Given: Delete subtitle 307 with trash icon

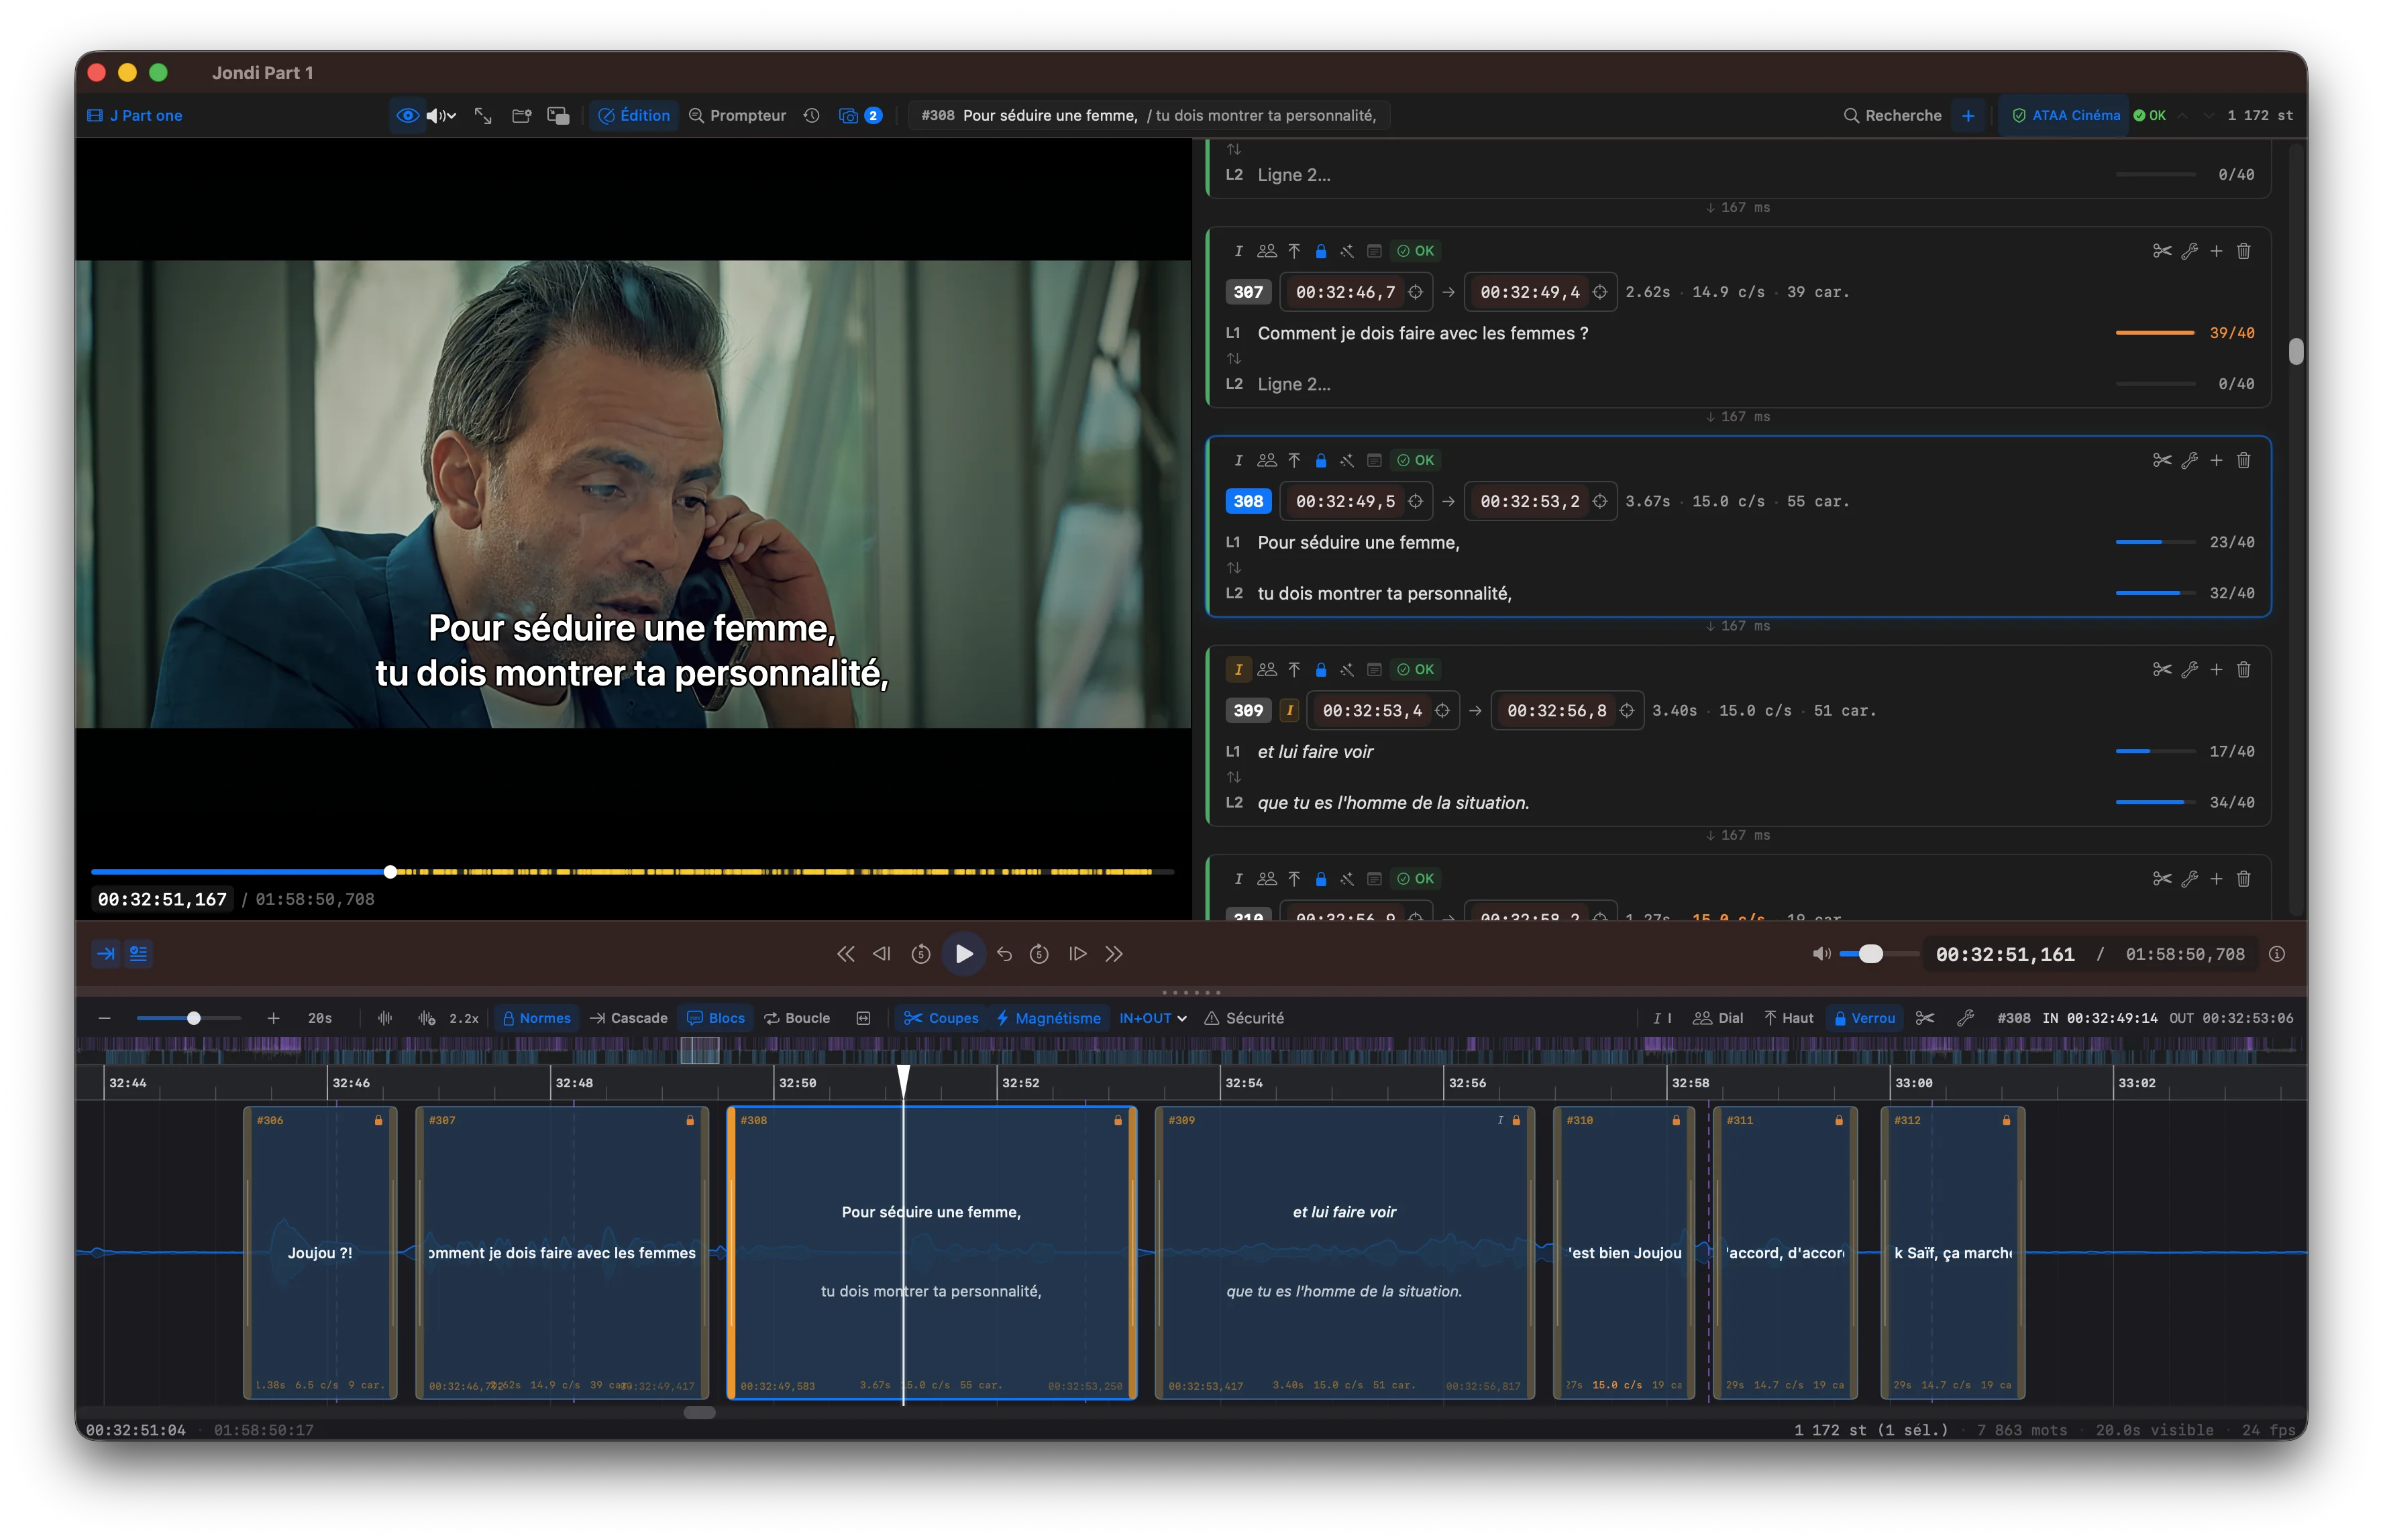Looking at the screenshot, I should point(2243,251).
